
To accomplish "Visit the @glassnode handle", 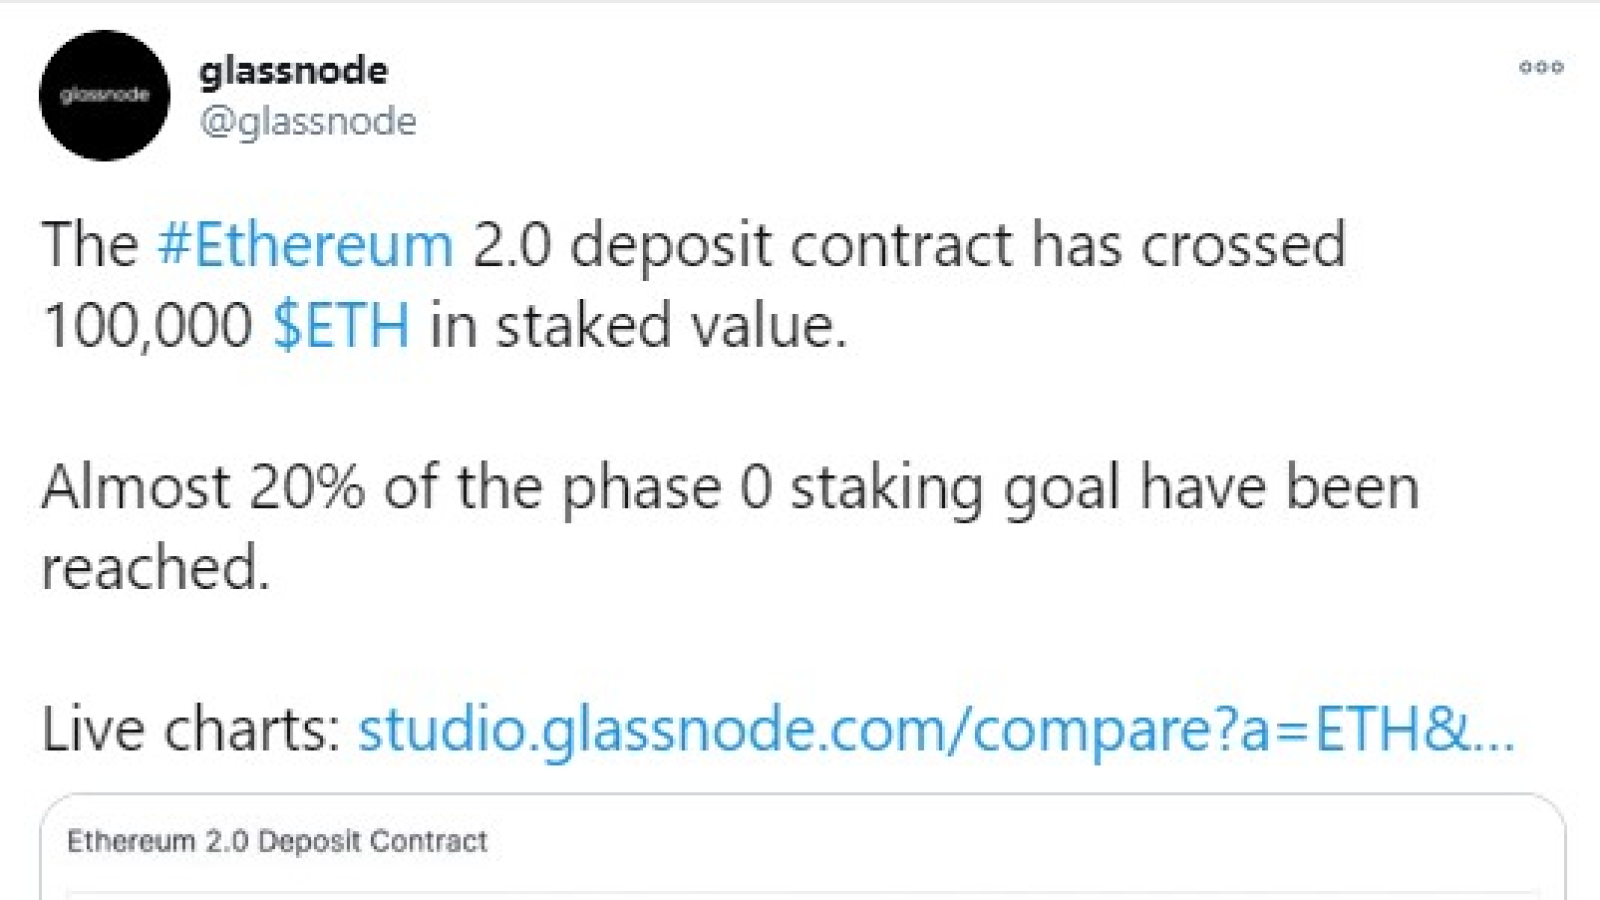I will coord(308,121).
